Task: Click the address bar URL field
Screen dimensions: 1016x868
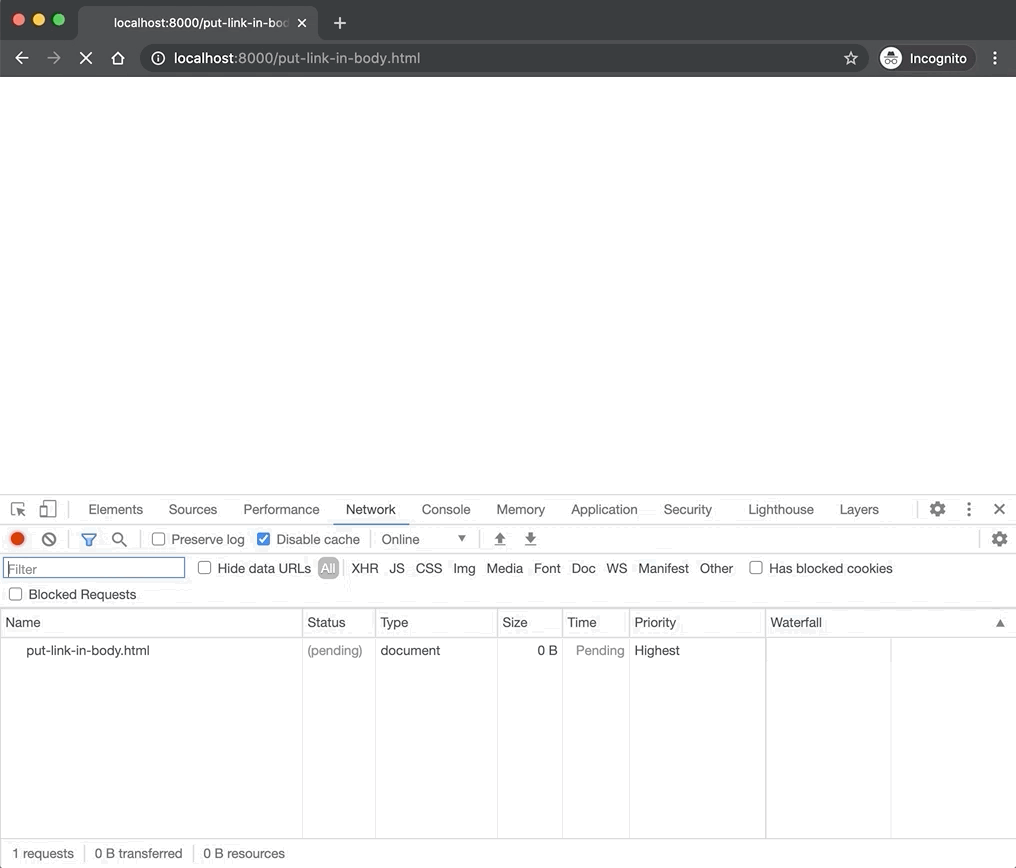Action: (505, 58)
